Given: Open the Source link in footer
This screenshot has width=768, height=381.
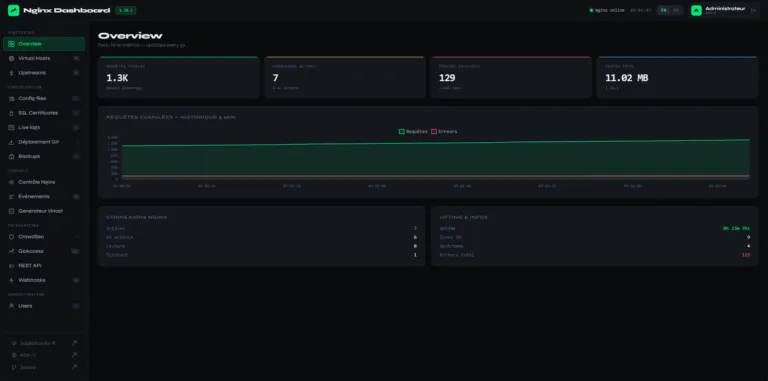Looking at the screenshot, I should click(x=44, y=367).
